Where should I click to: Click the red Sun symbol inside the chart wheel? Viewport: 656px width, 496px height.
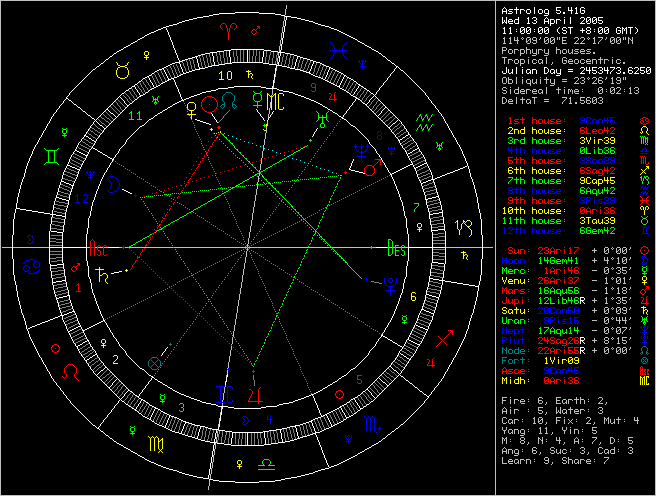[208, 104]
